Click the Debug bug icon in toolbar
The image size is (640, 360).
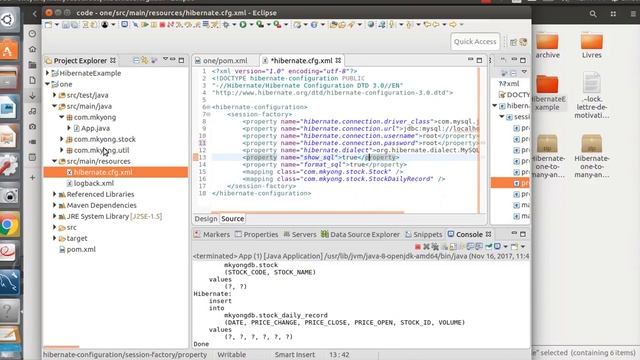pyautogui.click(x=226, y=25)
